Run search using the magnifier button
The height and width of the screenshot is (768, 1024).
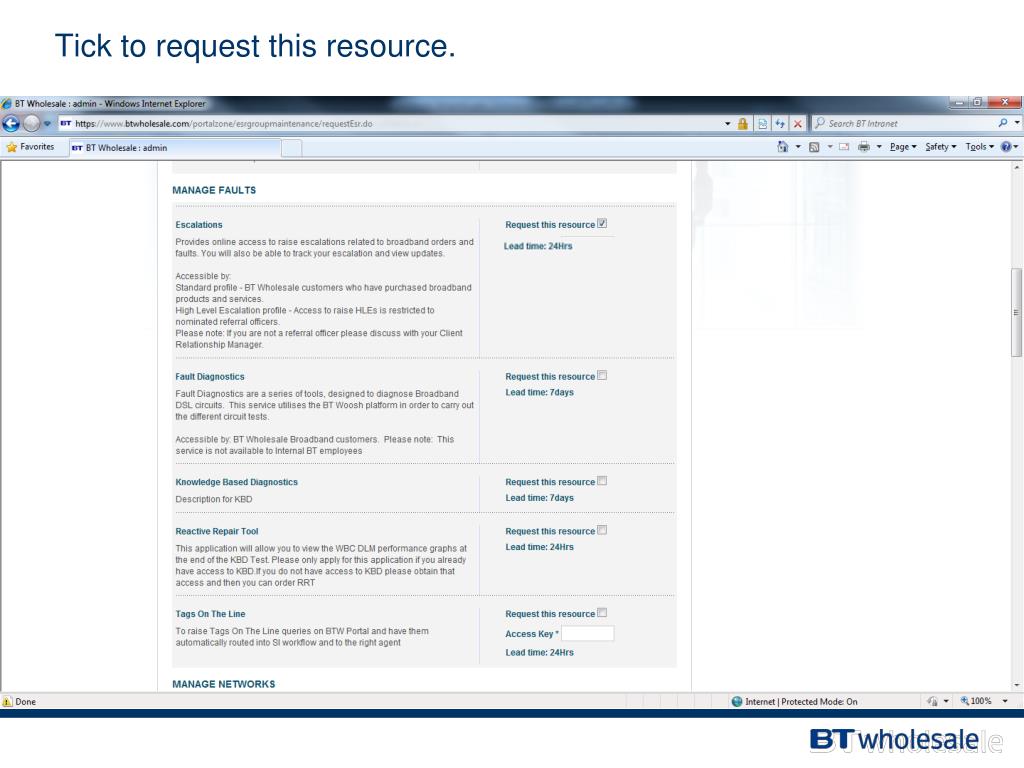(1002, 123)
